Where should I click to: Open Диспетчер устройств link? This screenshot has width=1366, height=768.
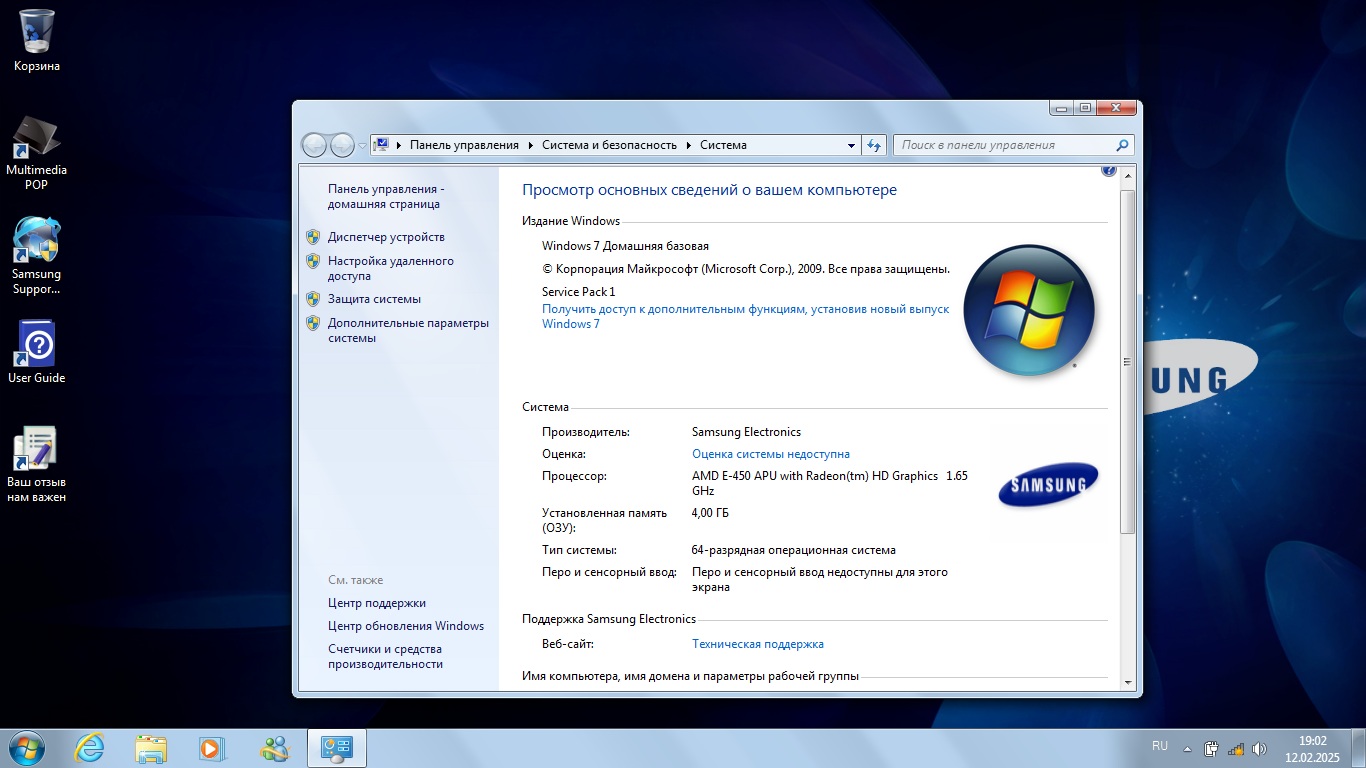pyautogui.click(x=386, y=237)
